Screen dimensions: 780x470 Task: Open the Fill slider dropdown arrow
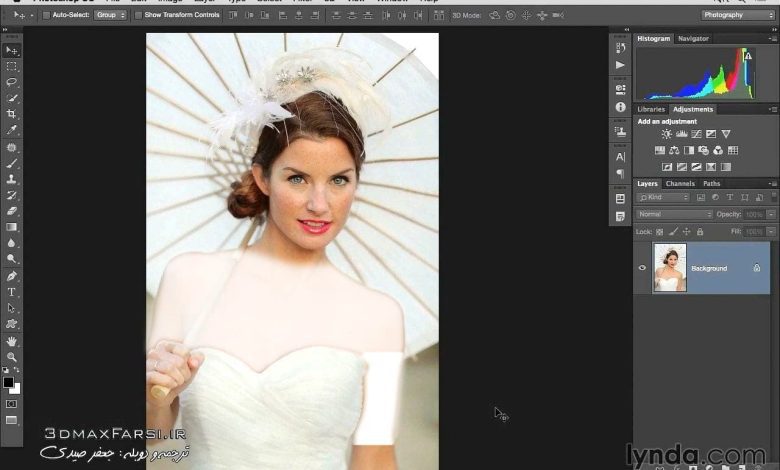coord(771,232)
